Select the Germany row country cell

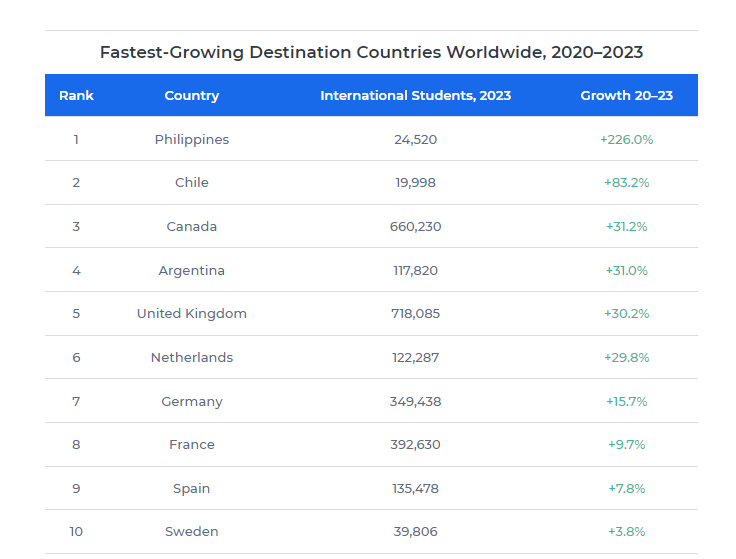point(191,402)
